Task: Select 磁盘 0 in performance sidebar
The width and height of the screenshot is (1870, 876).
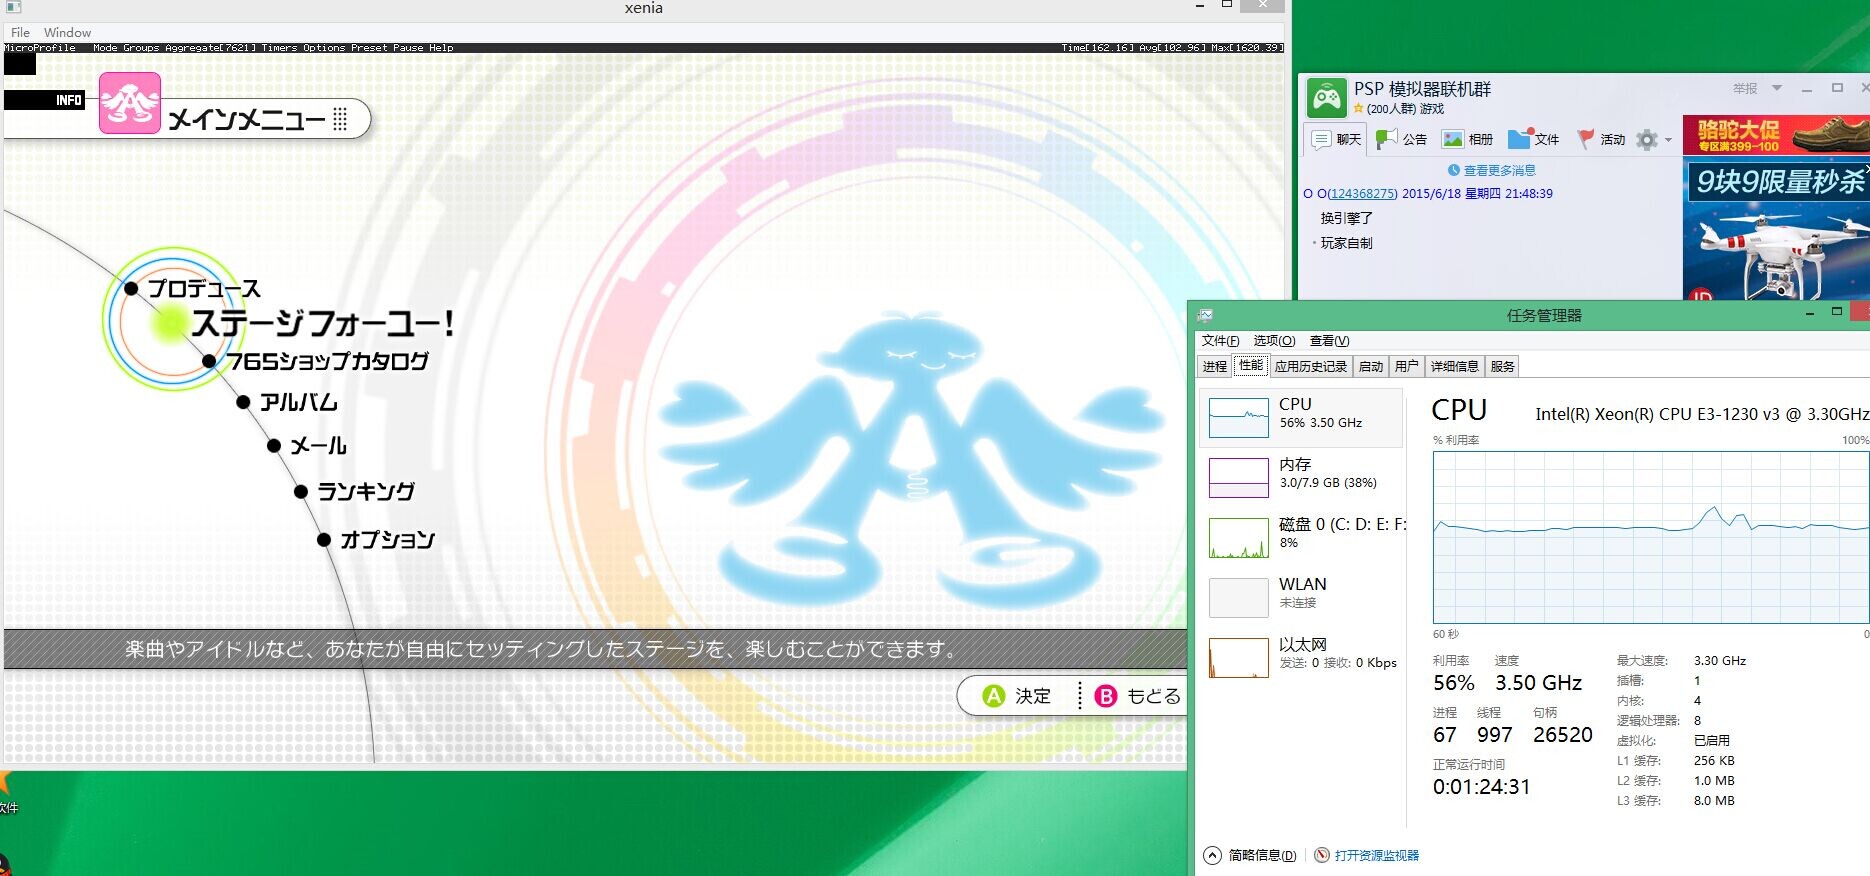Action: (x=1301, y=537)
